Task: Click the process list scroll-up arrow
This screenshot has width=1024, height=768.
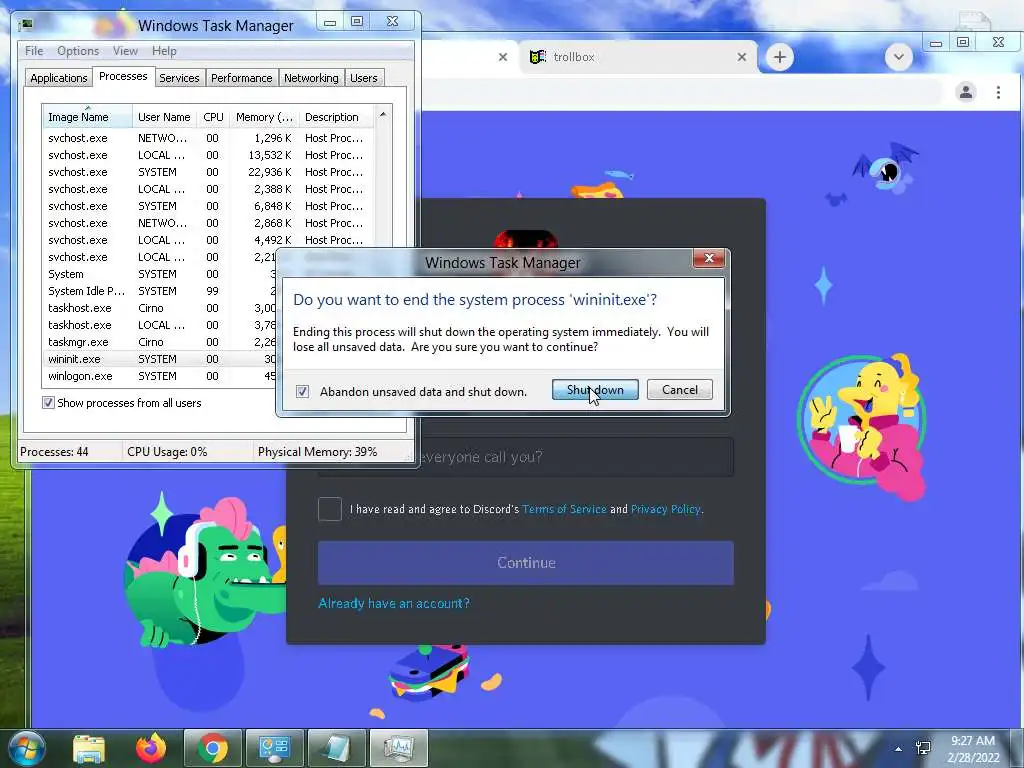Action: point(383,114)
